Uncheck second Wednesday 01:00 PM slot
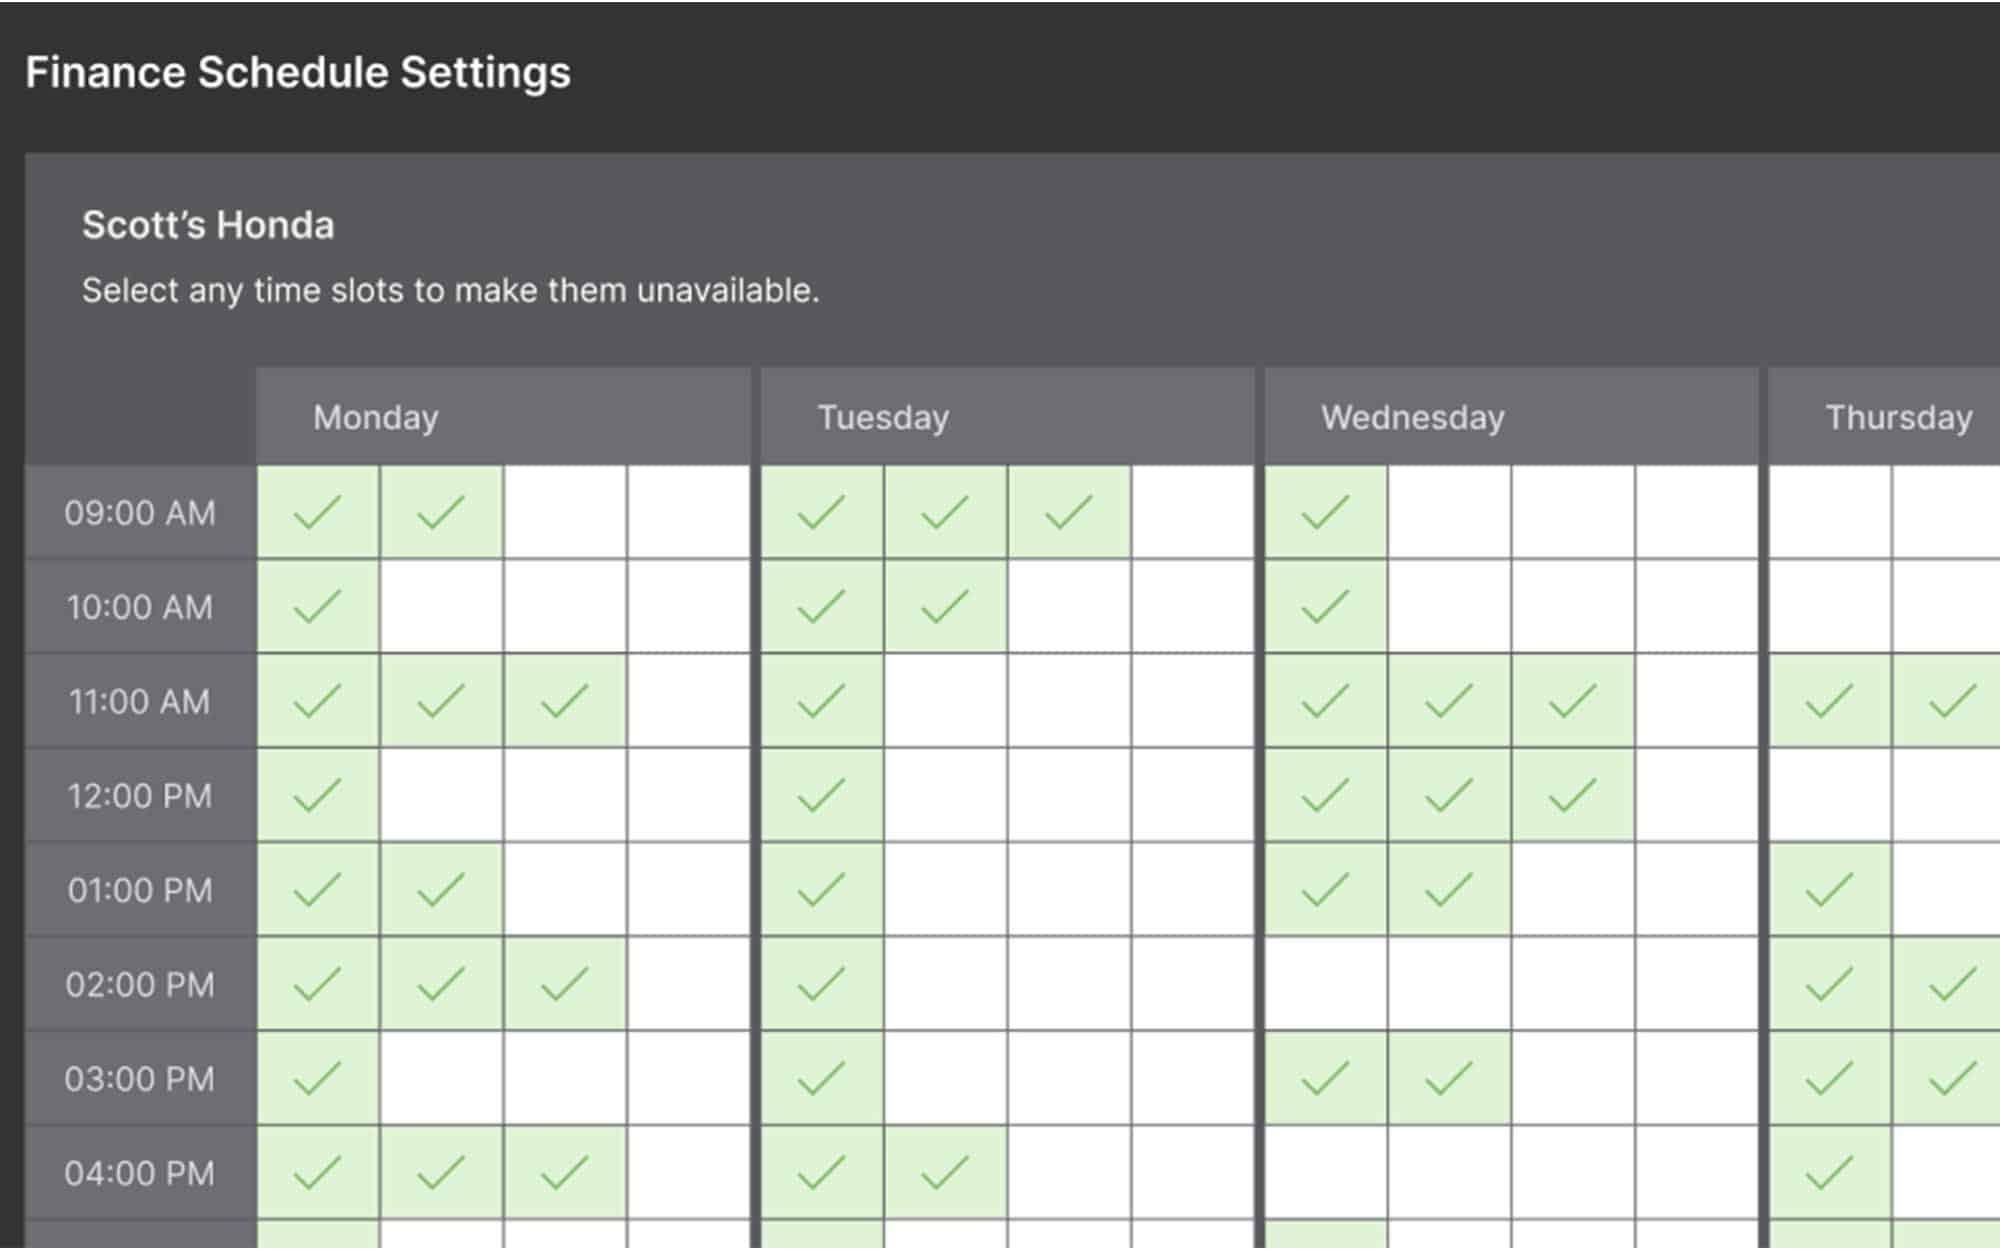 (1449, 889)
